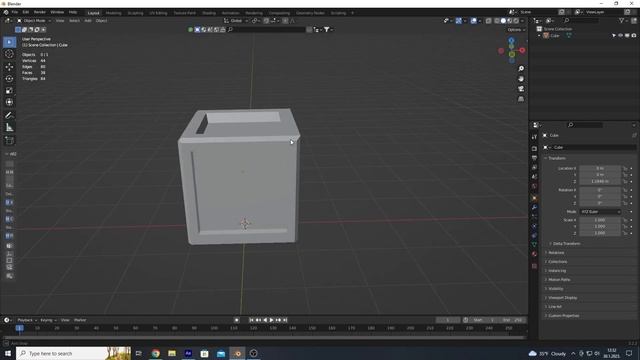Open the Object Data tab icon
This screenshot has width=640, height=360.
click(534, 244)
